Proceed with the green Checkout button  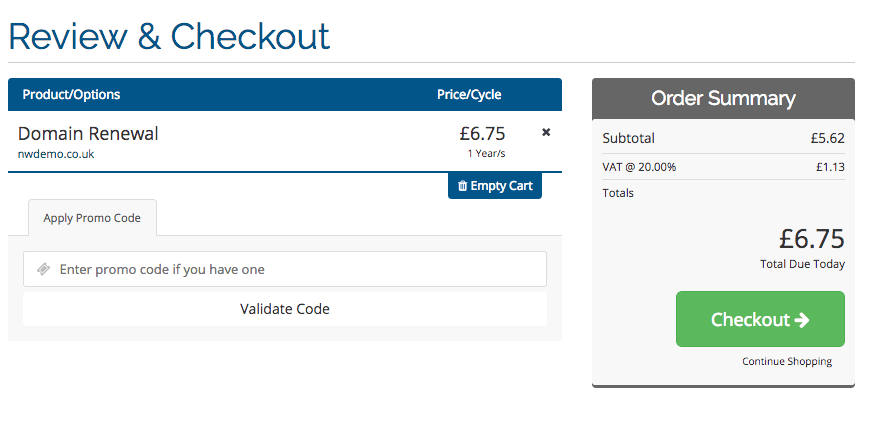pyautogui.click(x=760, y=319)
